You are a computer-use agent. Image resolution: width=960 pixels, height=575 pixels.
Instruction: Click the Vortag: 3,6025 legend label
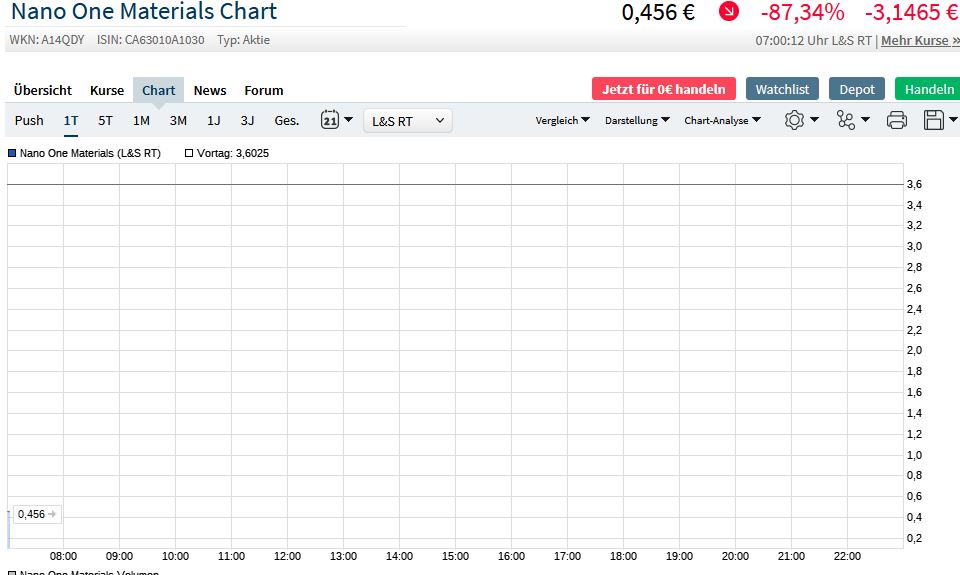(x=233, y=153)
